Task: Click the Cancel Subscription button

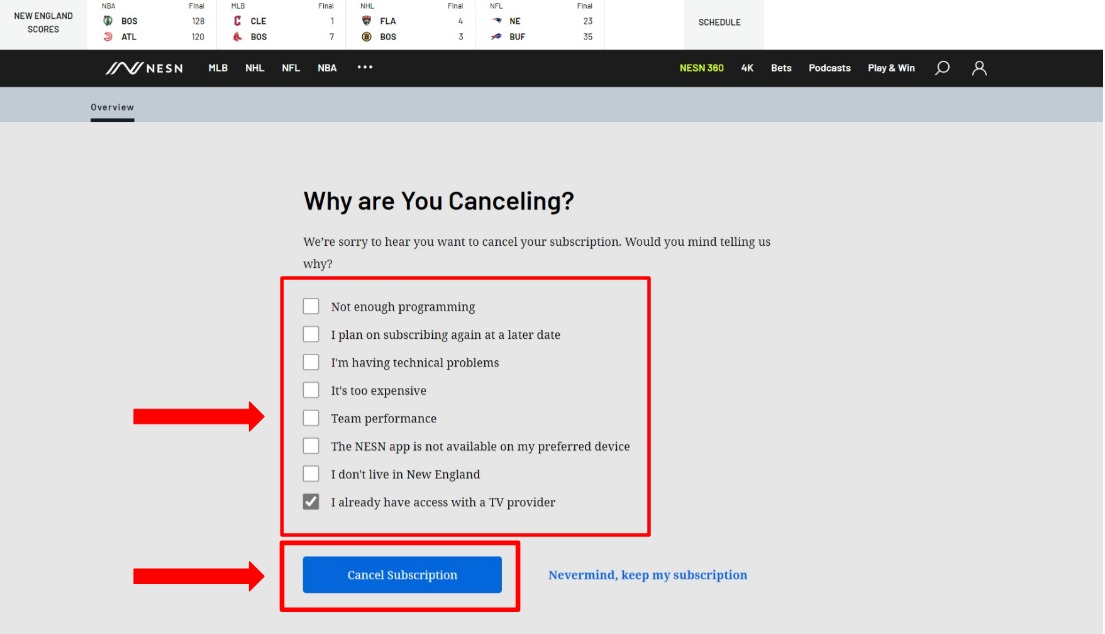Action: [402, 575]
